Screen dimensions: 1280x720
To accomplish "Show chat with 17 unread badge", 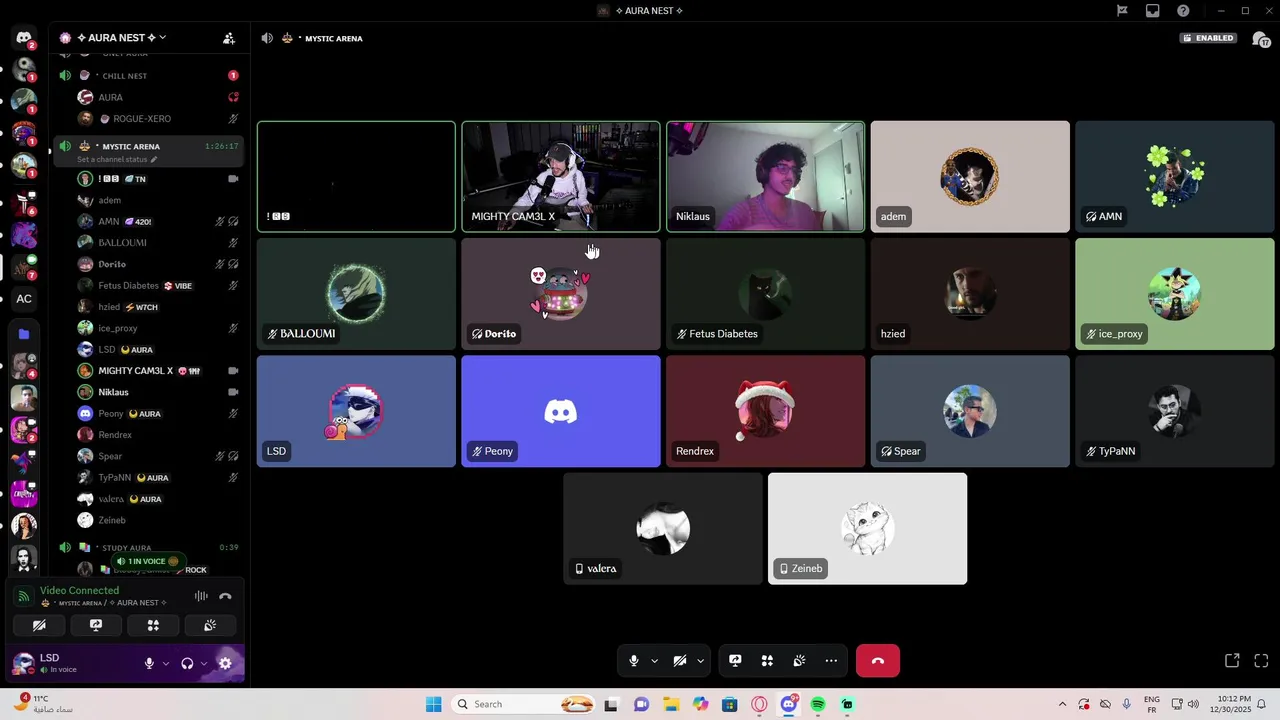I will (1262, 39).
